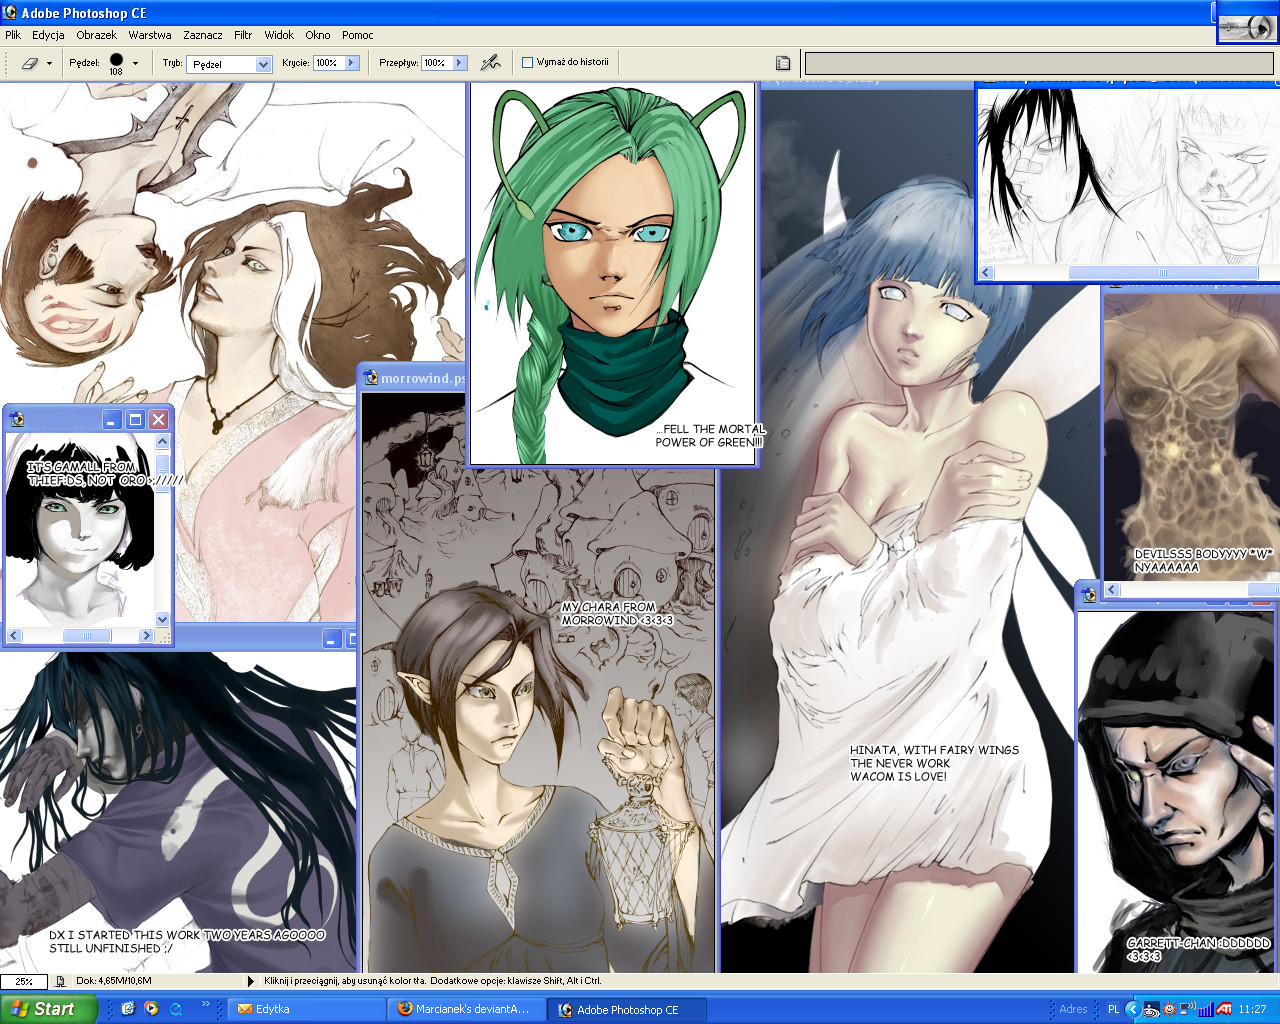
Task: Launch the media player quick launch icon
Action: 151,1009
